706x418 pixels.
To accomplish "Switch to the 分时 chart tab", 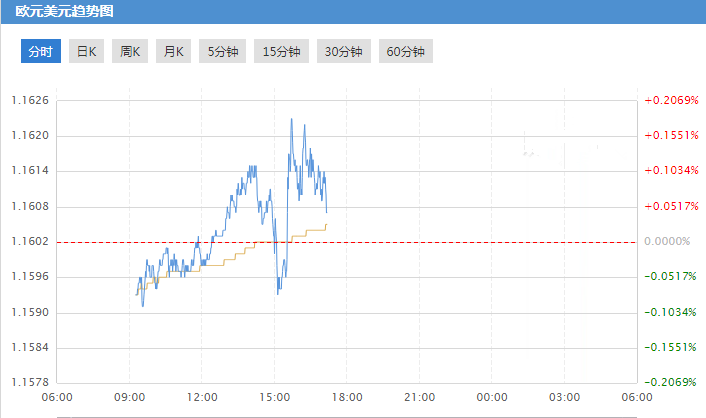I will tap(41, 52).
